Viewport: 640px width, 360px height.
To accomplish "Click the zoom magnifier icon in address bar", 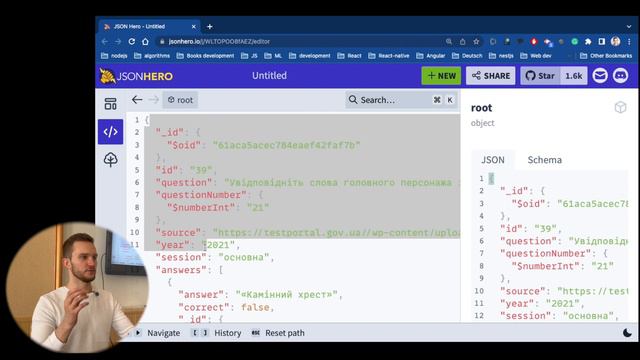I will click(449, 42).
